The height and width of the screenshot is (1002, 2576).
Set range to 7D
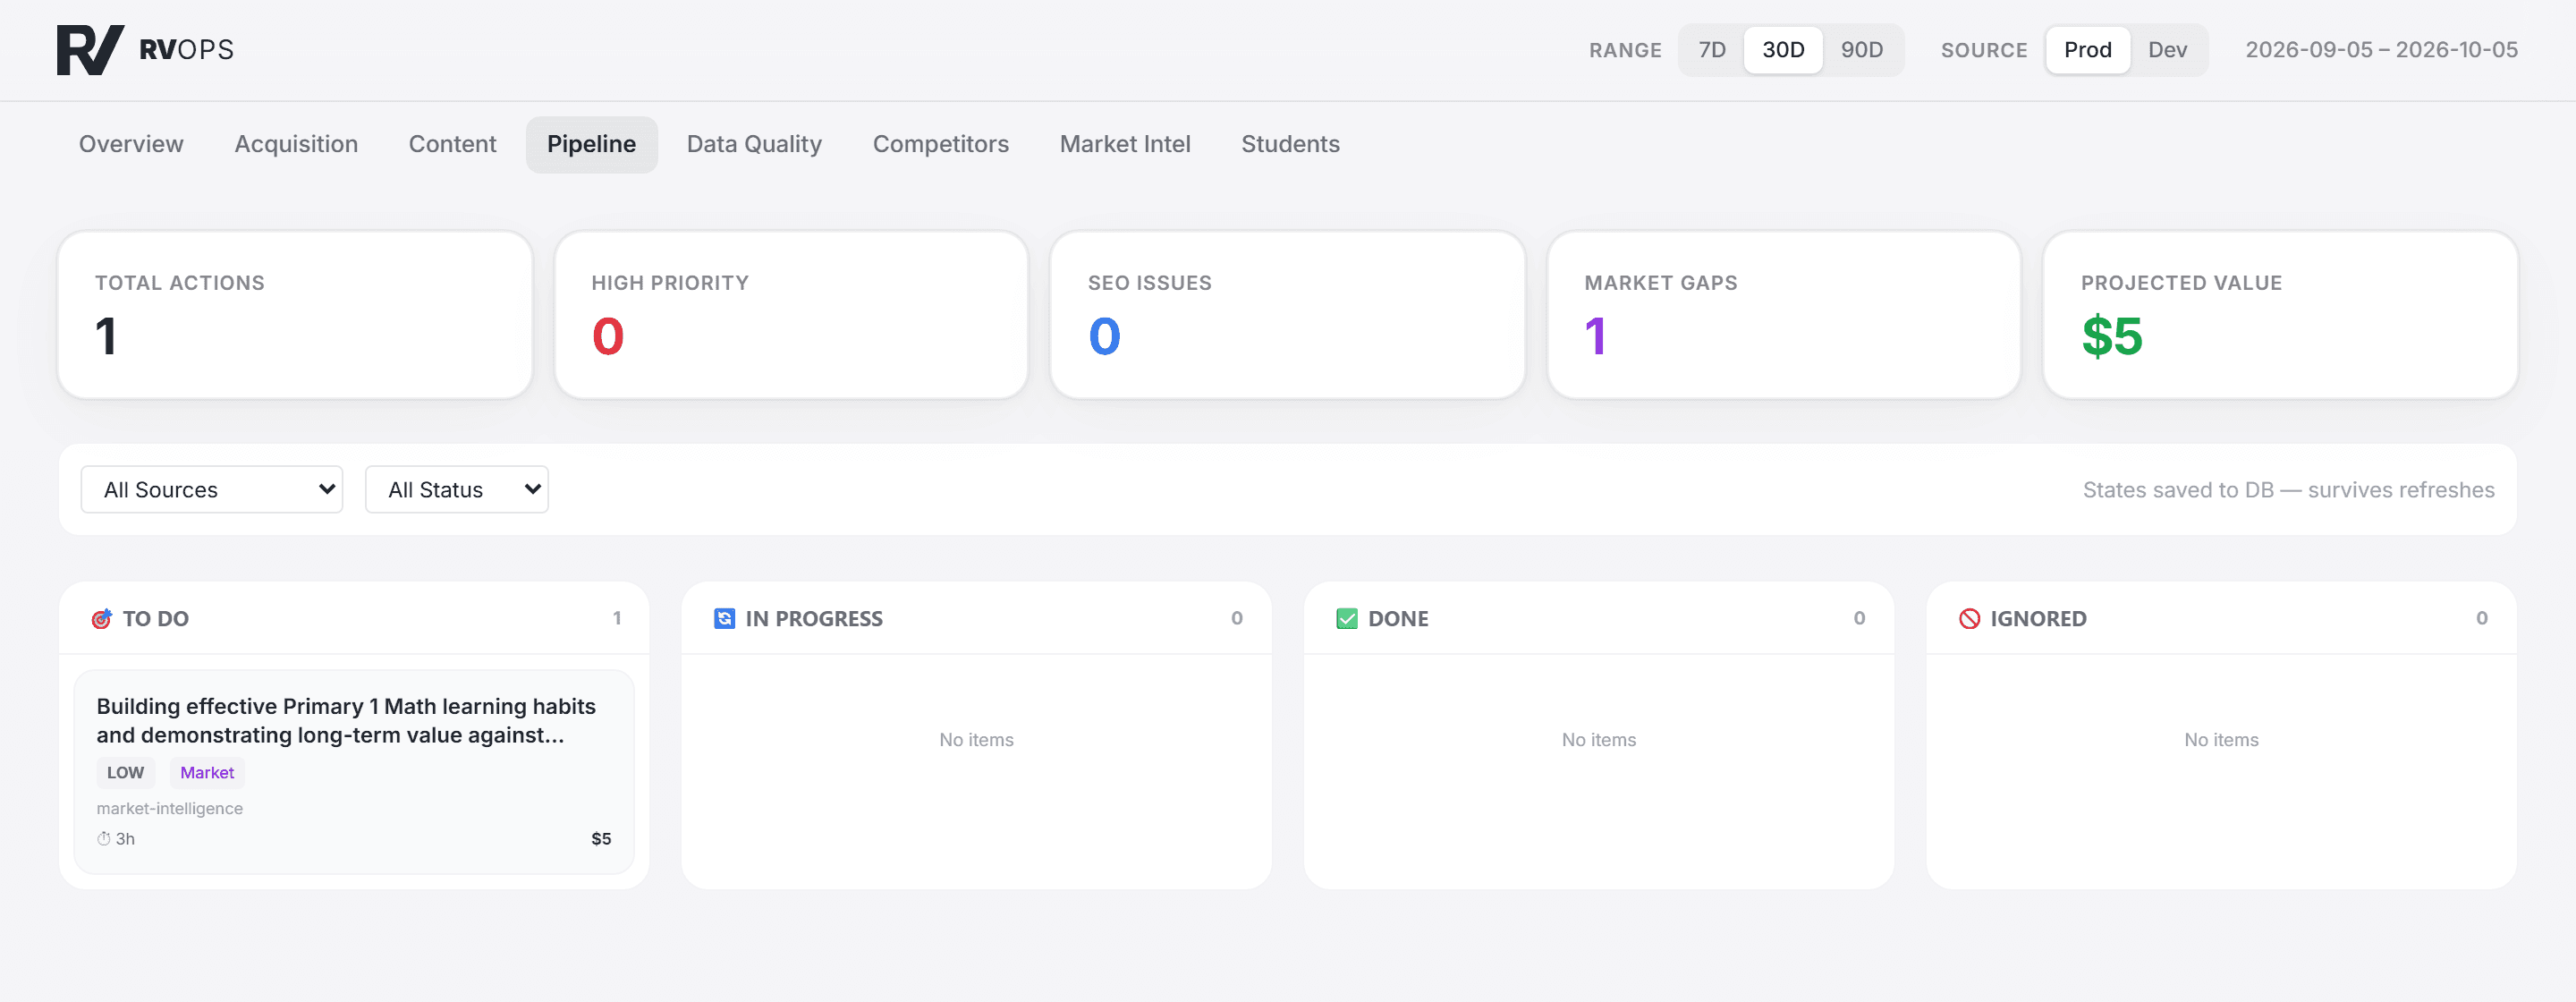1712,50
